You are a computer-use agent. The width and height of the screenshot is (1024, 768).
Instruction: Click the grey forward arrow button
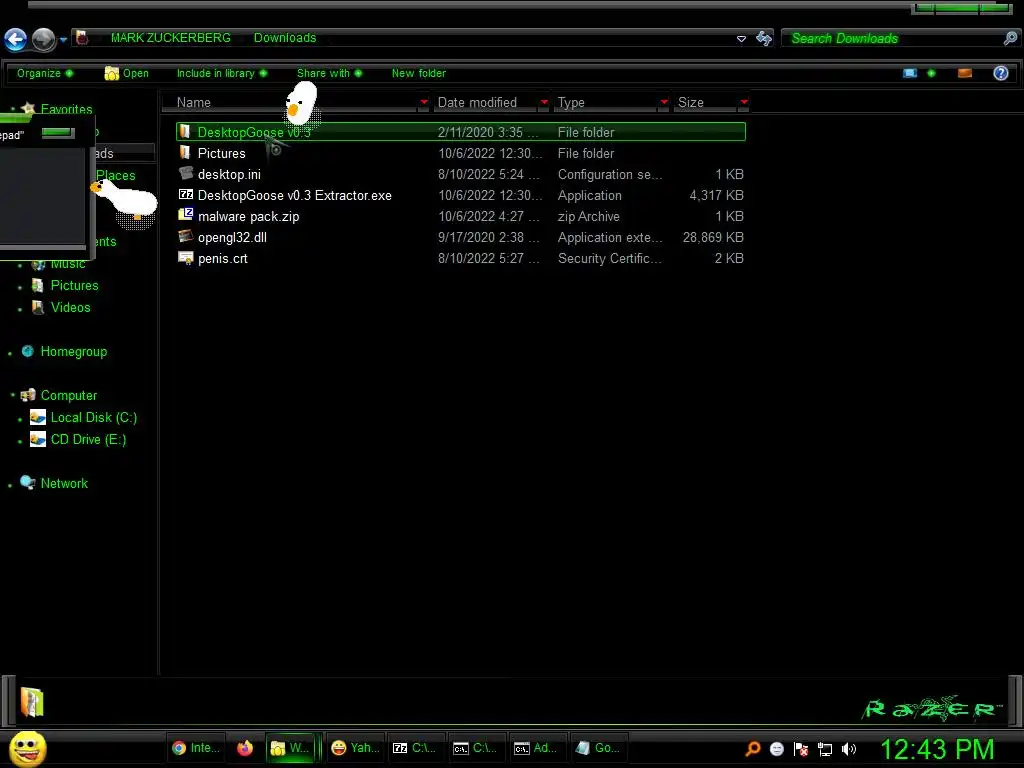point(44,40)
